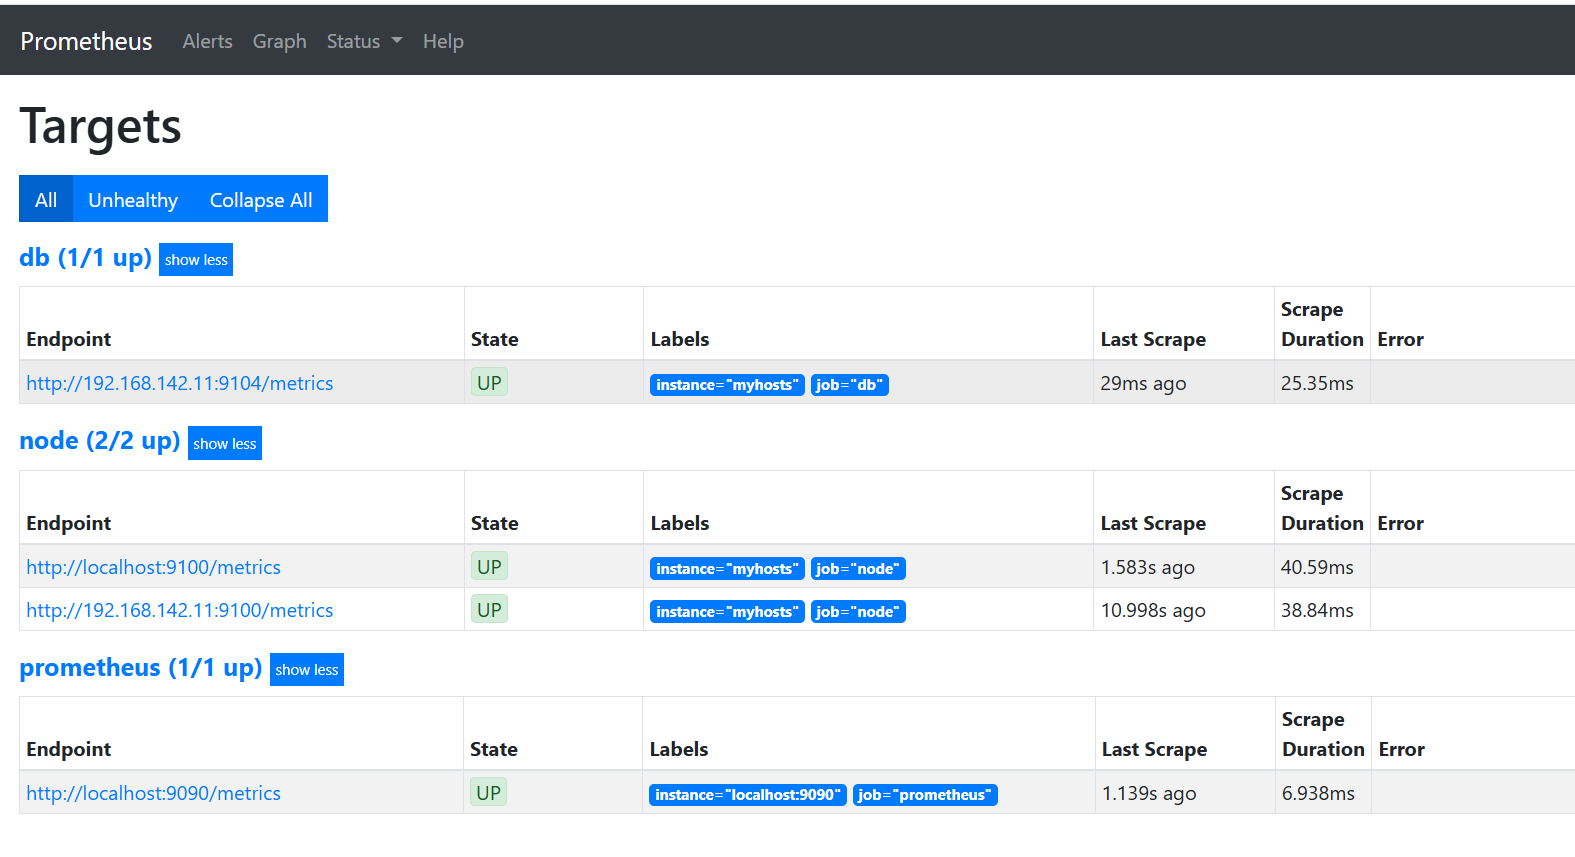Click the 38.84ms scrape duration value
This screenshot has width=1575, height=857.
(1317, 610)
